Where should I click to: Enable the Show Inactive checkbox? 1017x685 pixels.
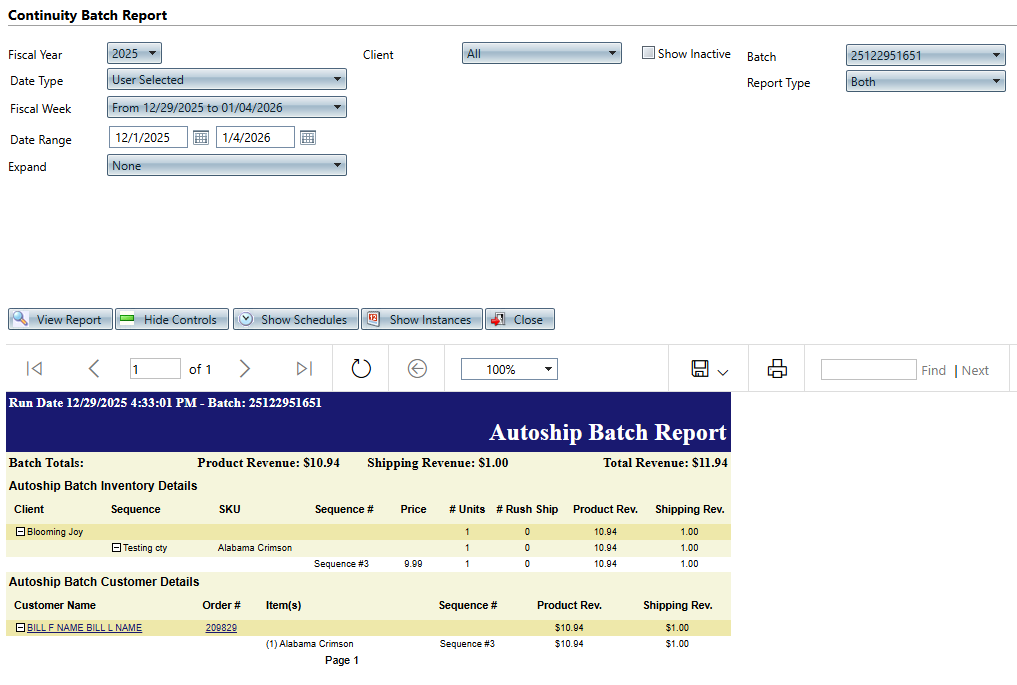(x=648, y=54)
